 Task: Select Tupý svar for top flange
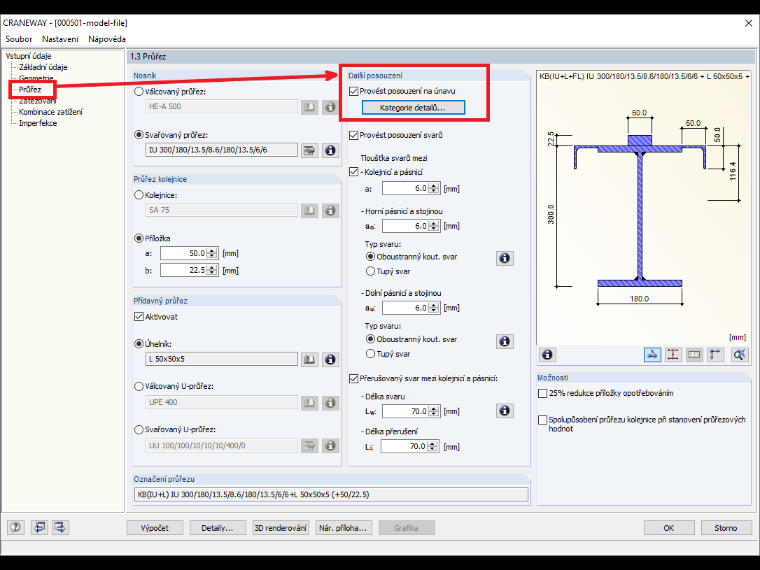coord(370,271)
